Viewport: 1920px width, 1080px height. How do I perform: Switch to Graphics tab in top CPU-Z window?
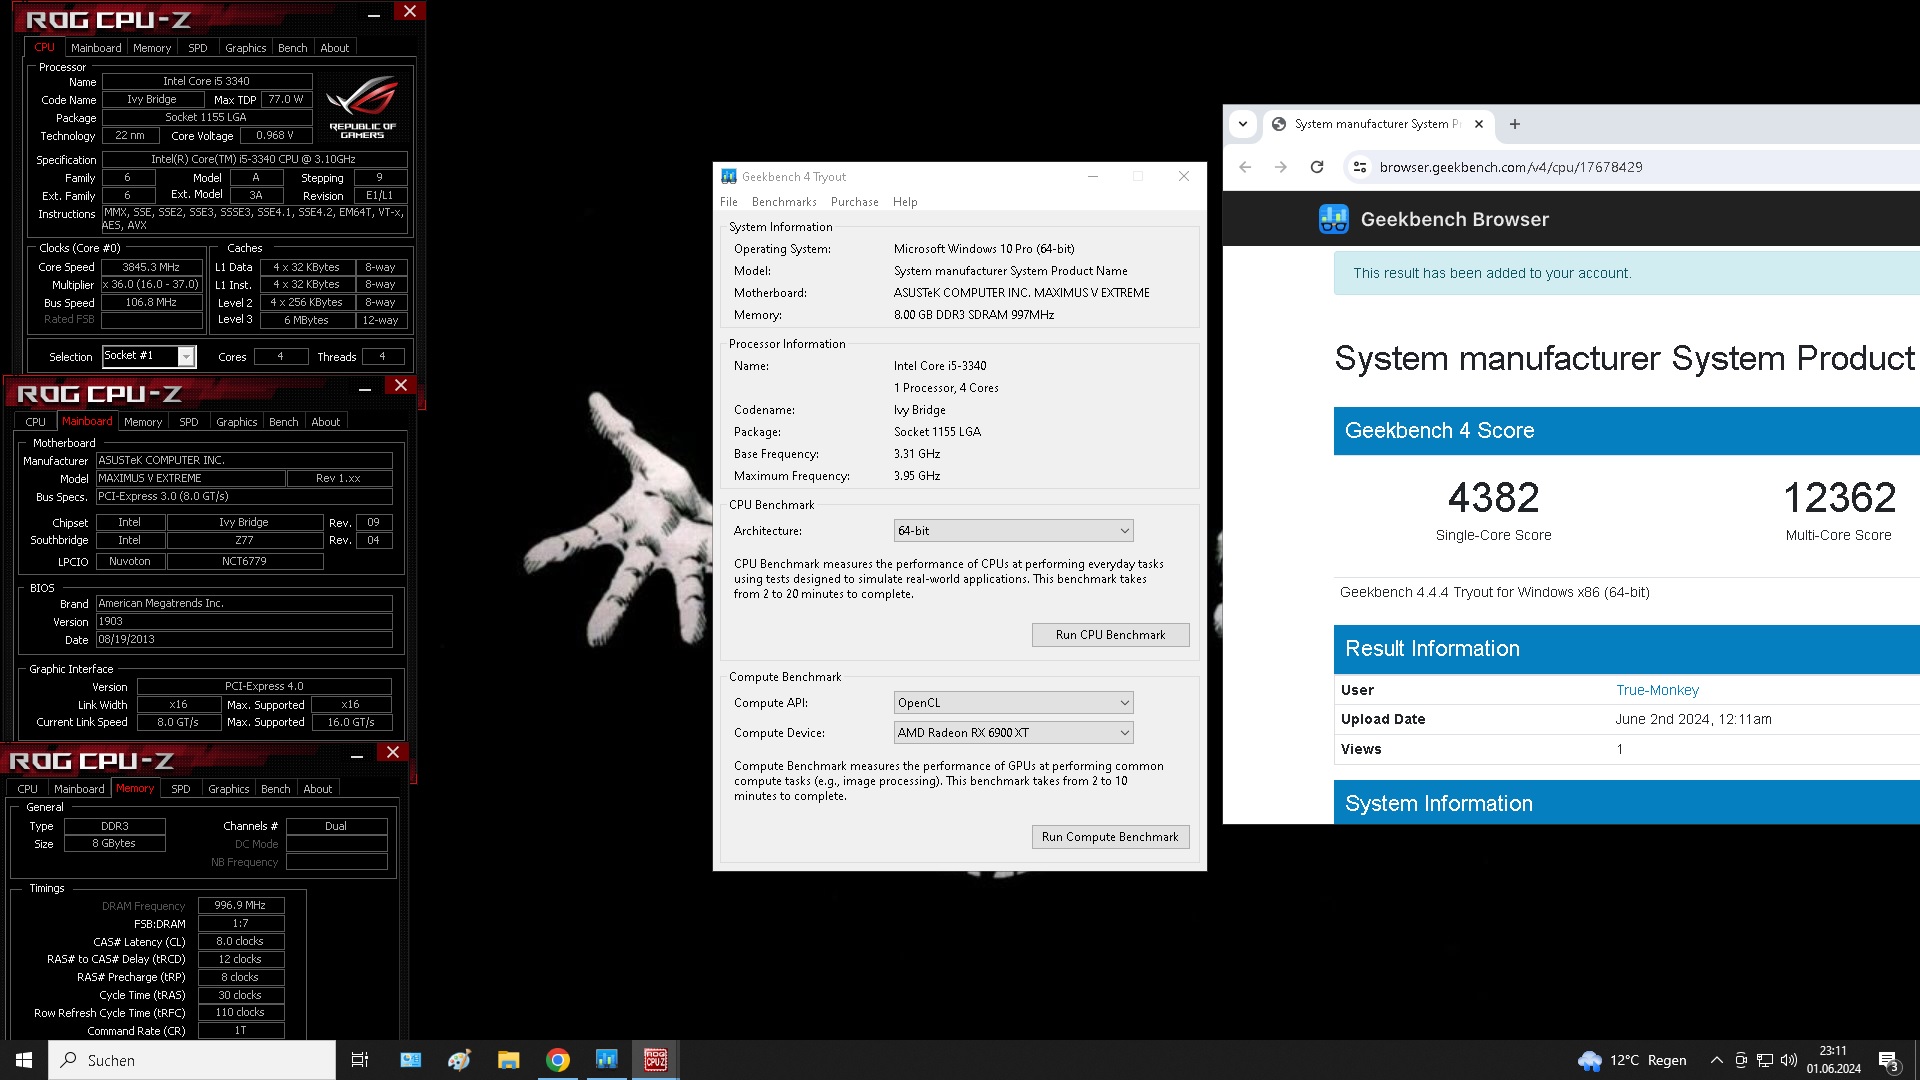point(245,48)
